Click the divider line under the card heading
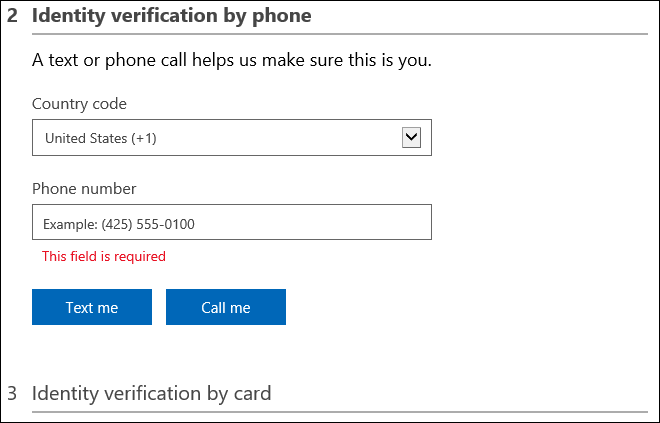Viewport: 660px width, 423px height. 340,411
